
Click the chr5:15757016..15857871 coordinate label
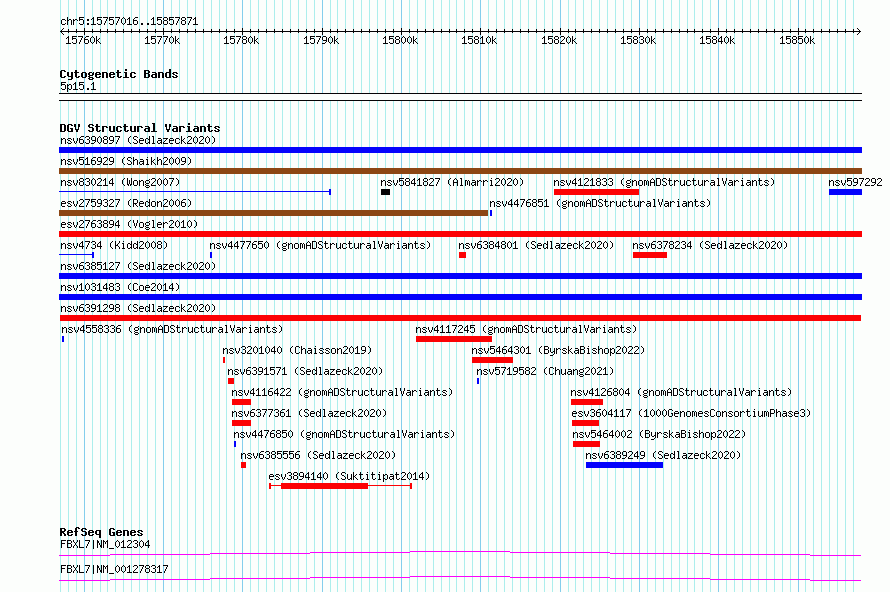tap(129, 22)
